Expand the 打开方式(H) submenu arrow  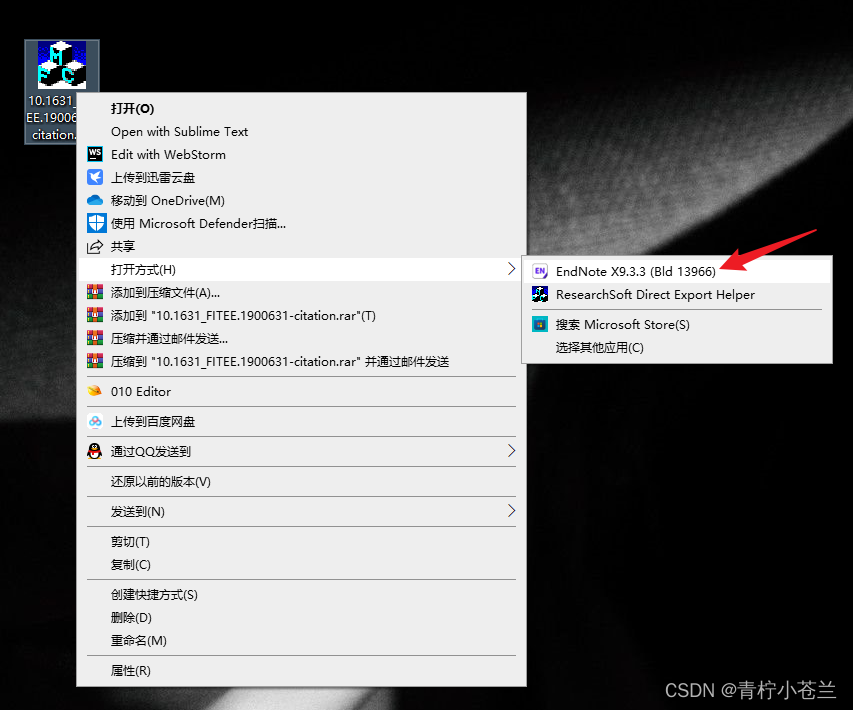click(511, 269)
